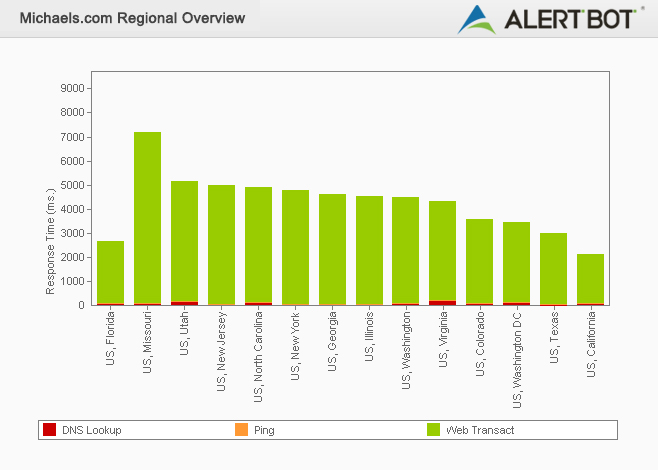Viewport: 658px width, 470px height.
Task: Click the US, Florida green bar
Action: pos(111,272)
